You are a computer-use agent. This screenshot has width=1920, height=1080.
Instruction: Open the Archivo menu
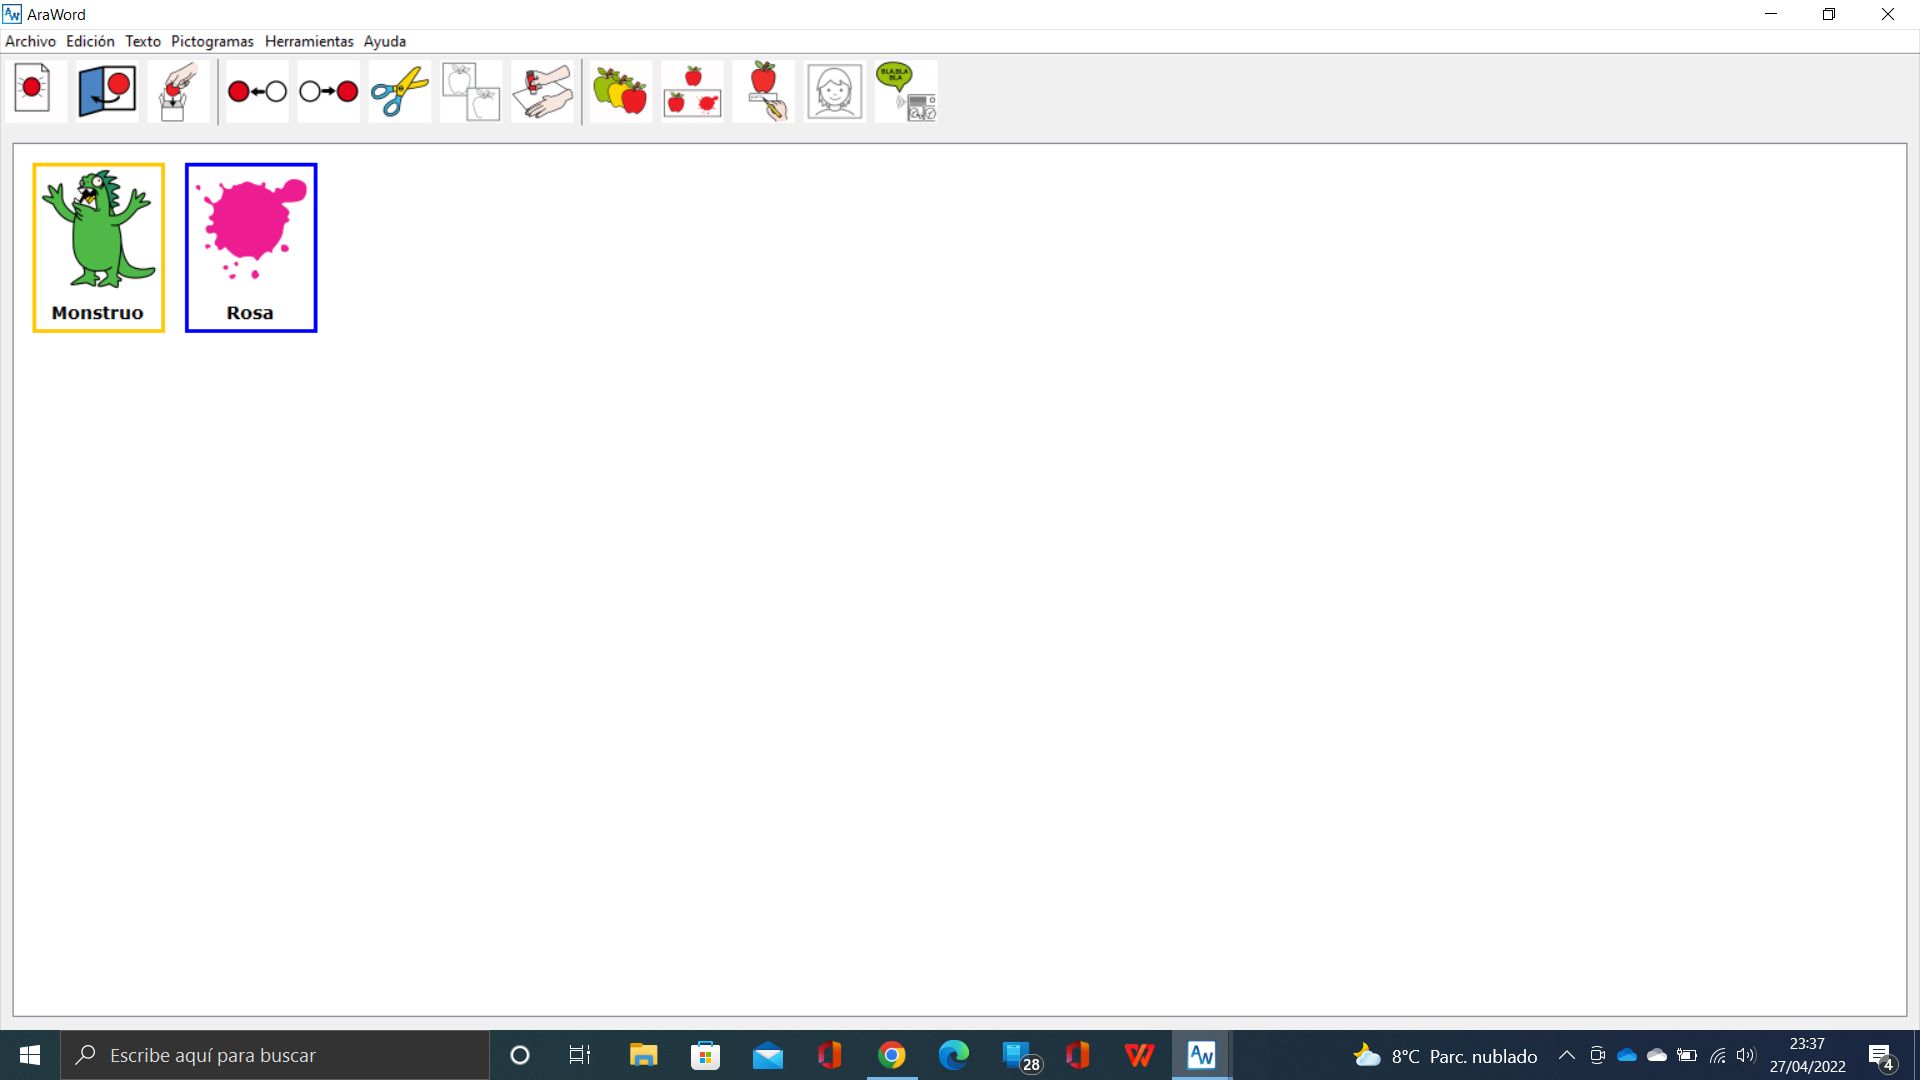pos(30,41)
